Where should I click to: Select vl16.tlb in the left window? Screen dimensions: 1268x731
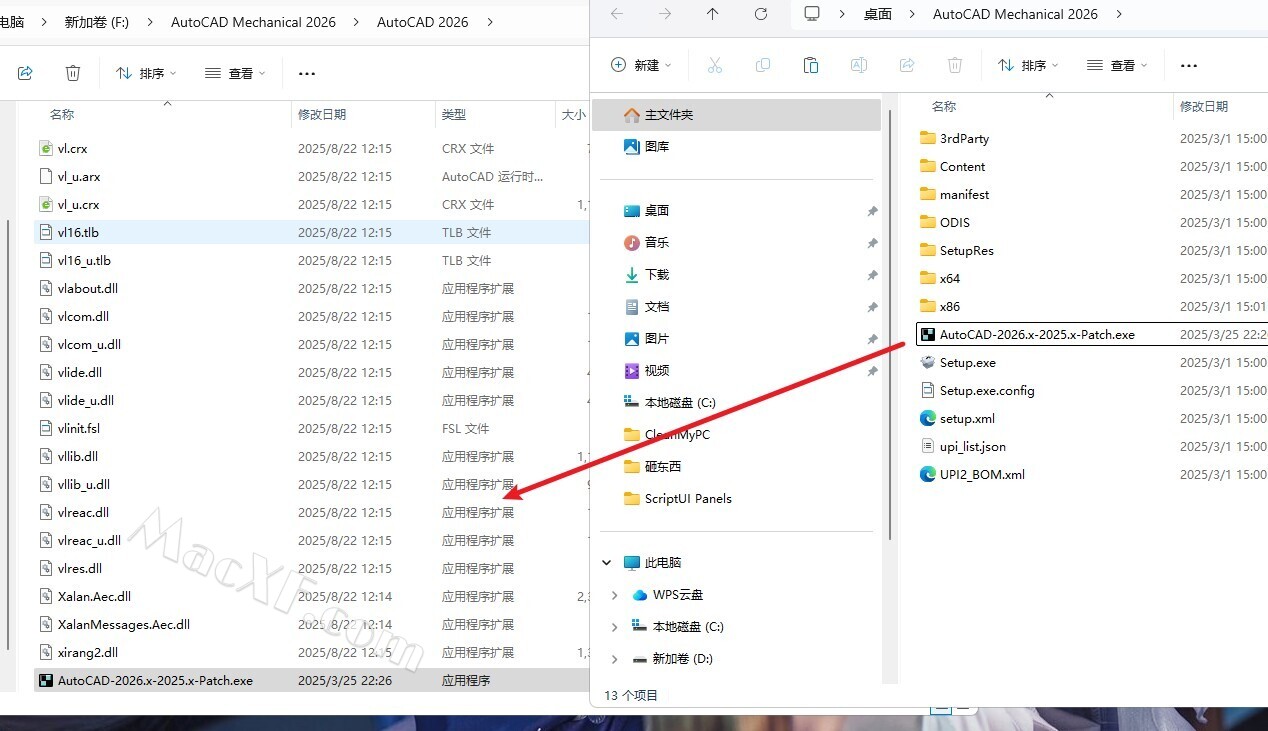coord(311,233)
